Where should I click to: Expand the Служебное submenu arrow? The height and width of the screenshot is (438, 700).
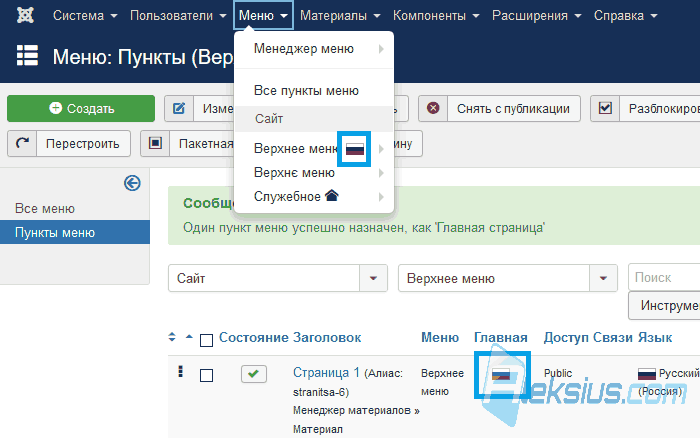381,196
